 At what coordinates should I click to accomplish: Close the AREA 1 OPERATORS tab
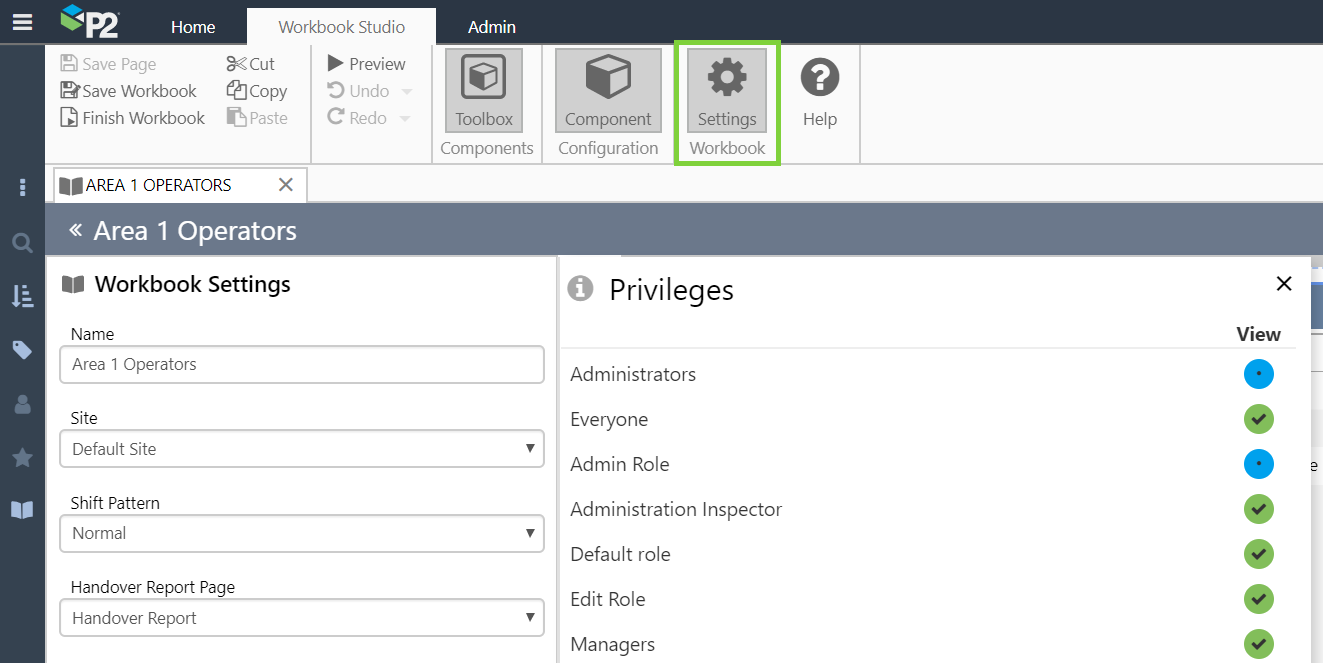(x=285, y=185)
